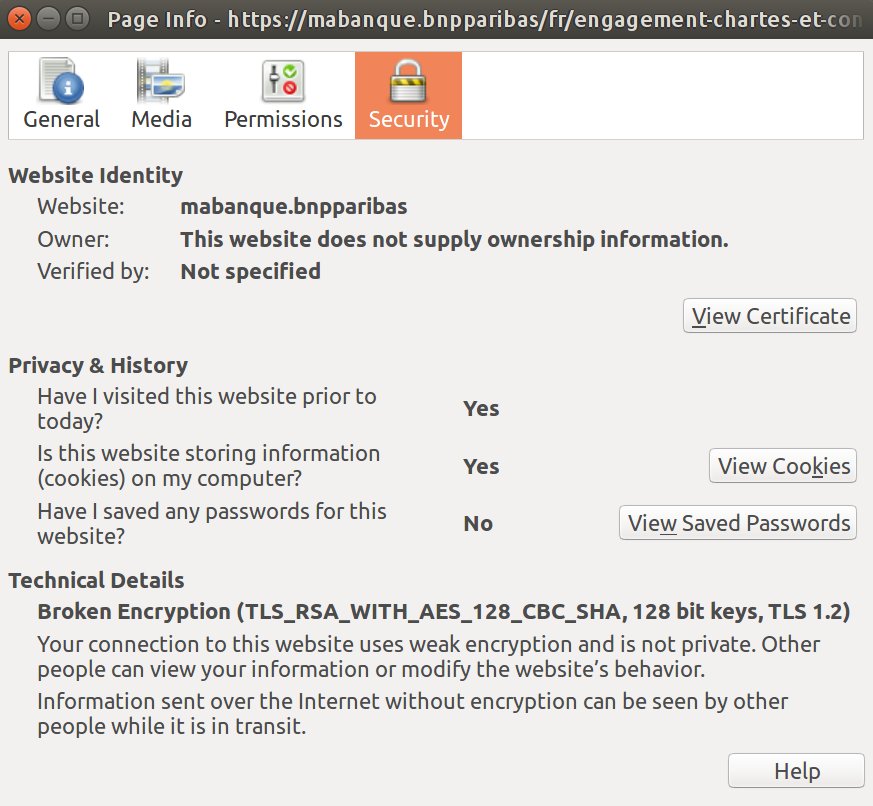This screenshot has width=873, height=806.
Task: Open View Saved Passwords
Action: point(738,523)
